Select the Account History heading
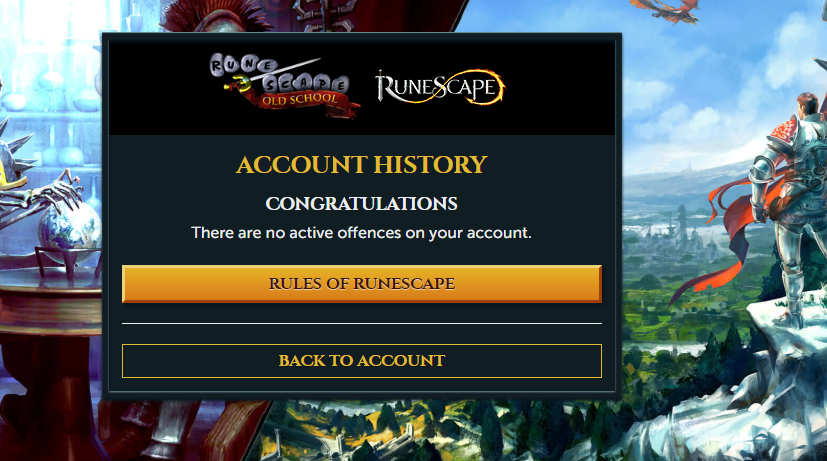 point(362,165)
